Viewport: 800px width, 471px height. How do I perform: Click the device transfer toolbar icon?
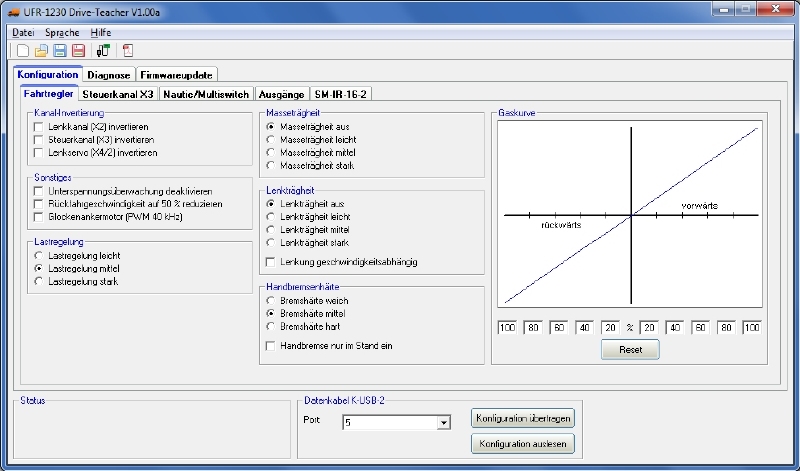[102, 50]
